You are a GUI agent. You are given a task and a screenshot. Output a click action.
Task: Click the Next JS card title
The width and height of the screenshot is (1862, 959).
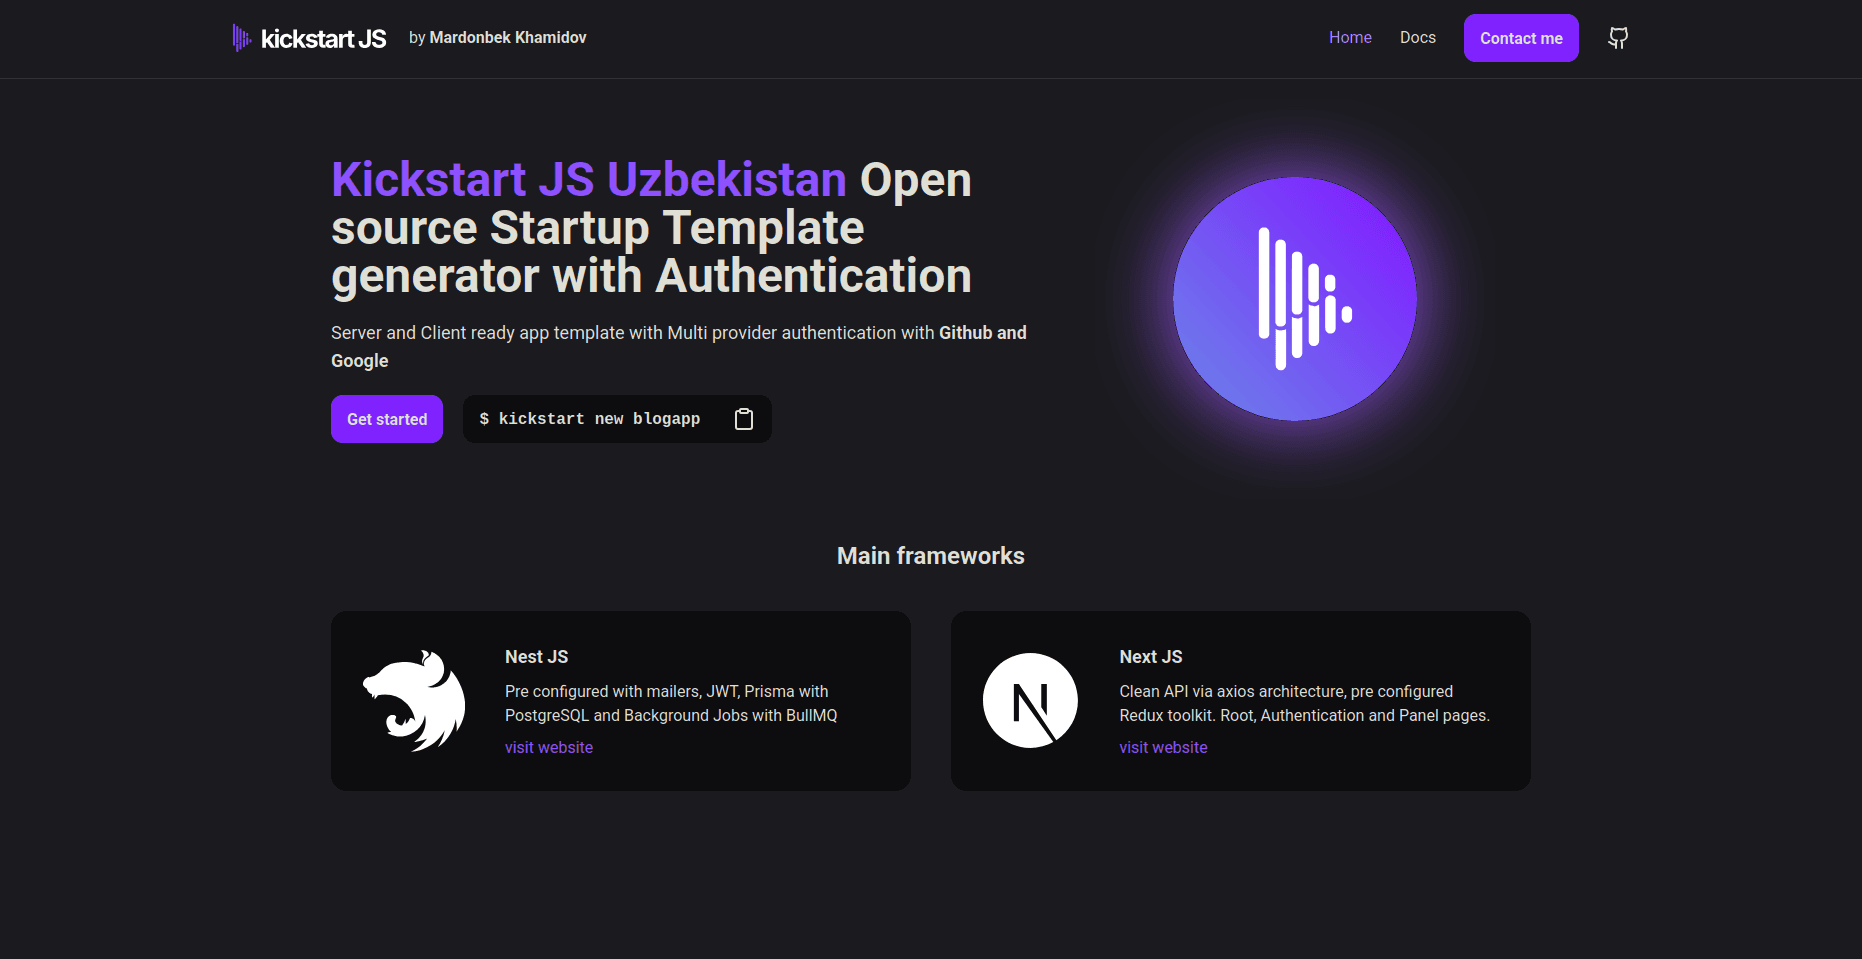1150,657
